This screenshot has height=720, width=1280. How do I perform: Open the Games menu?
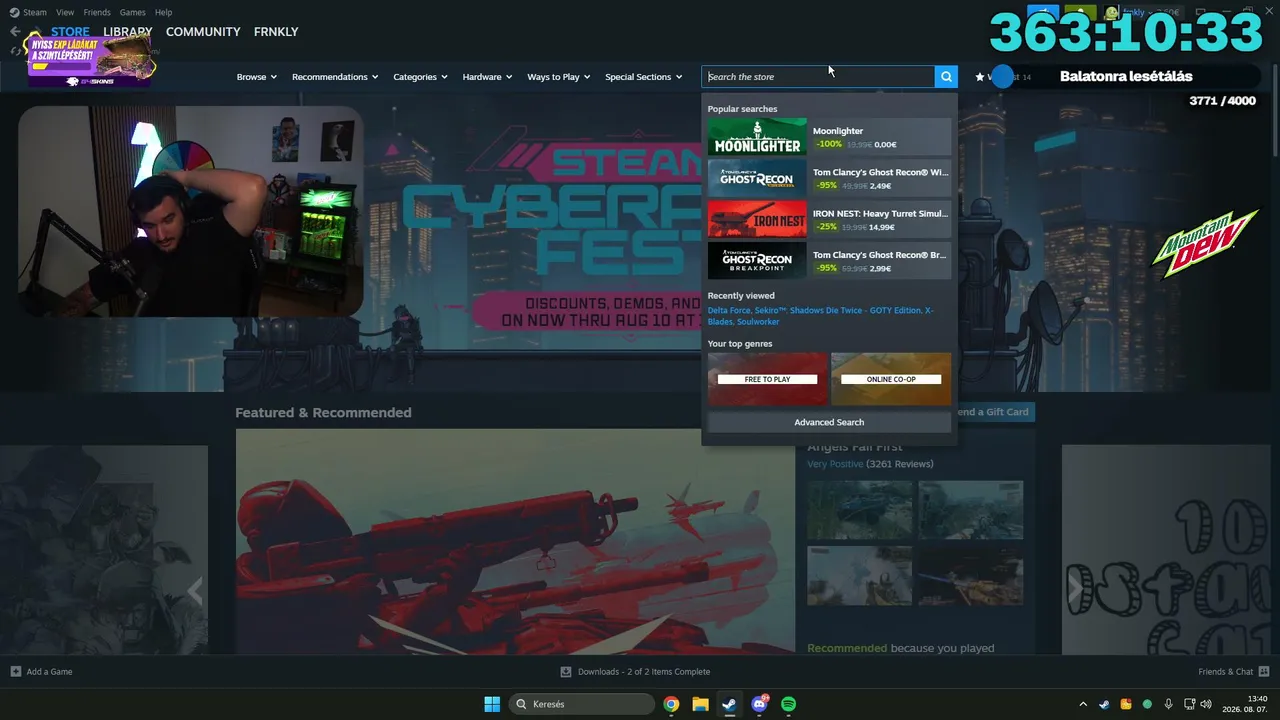click(x=132, y=12)
